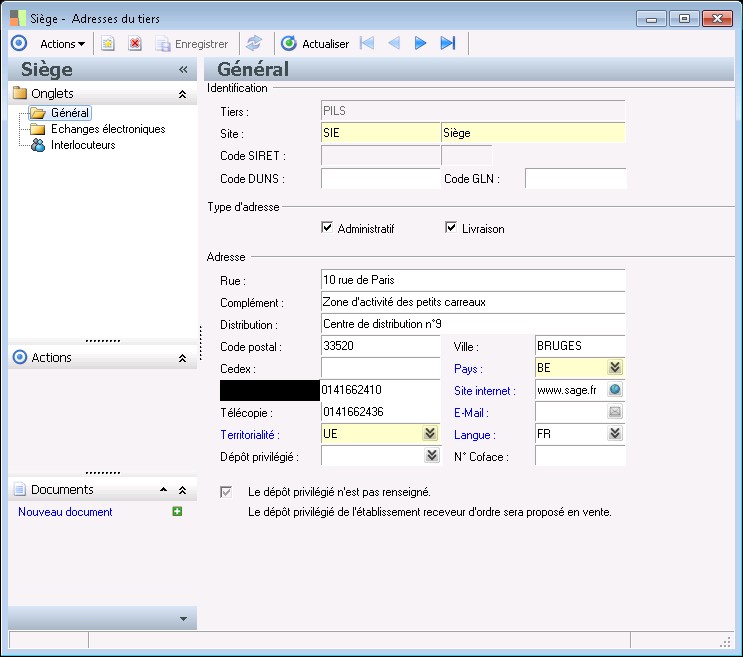Open the Interlocuteurs tab item

coord(83,145)
